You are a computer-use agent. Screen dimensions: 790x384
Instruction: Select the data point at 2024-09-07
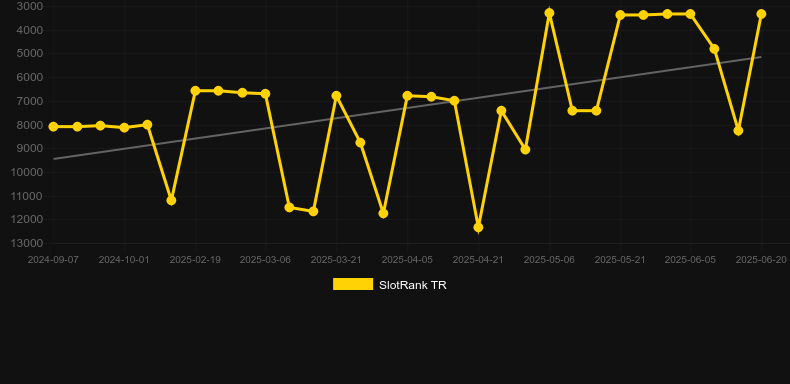click(x=53, y=126)
